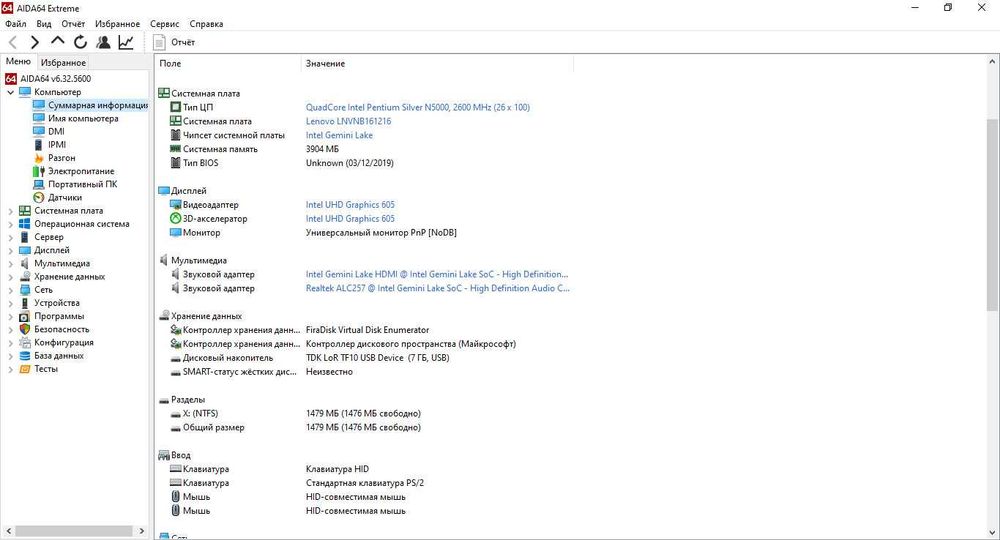Click Операционная система Windows icon

(25, 224)
